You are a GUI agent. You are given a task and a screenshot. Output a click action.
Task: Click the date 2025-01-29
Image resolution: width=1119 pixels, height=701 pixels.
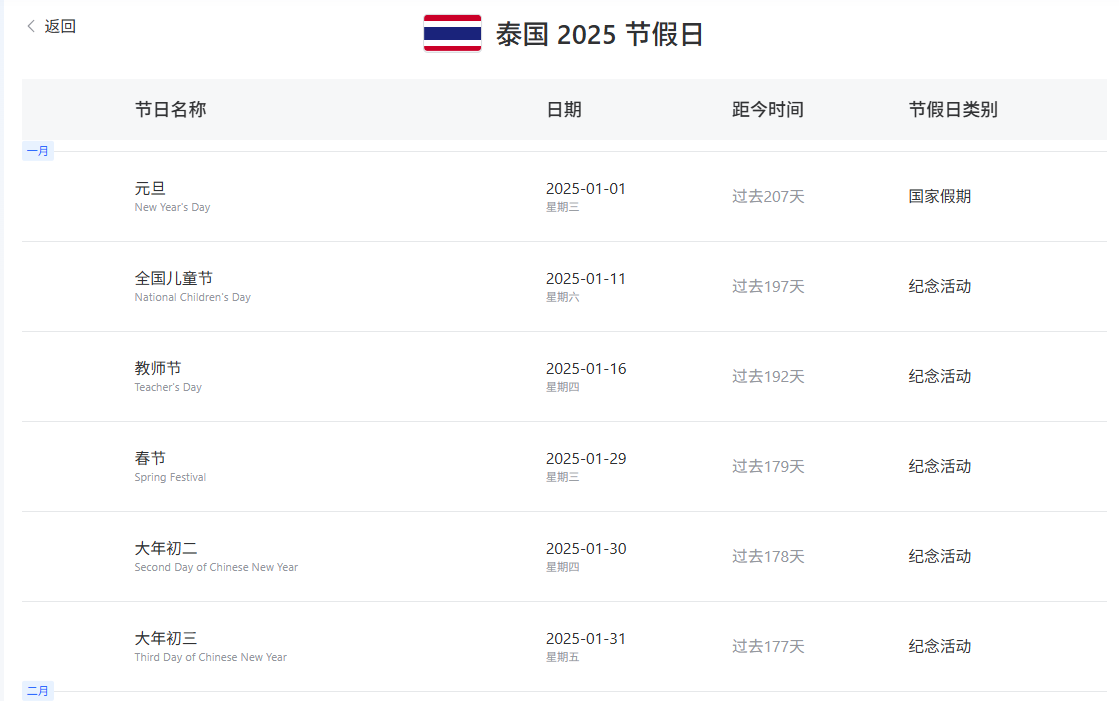[585, 459]
